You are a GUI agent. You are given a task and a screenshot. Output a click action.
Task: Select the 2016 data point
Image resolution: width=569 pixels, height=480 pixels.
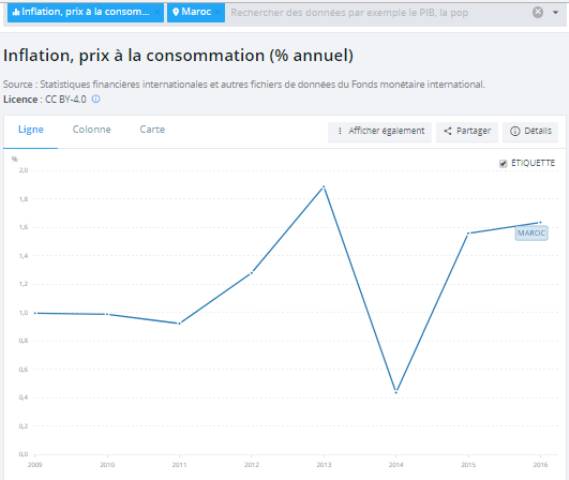[540, 222]
